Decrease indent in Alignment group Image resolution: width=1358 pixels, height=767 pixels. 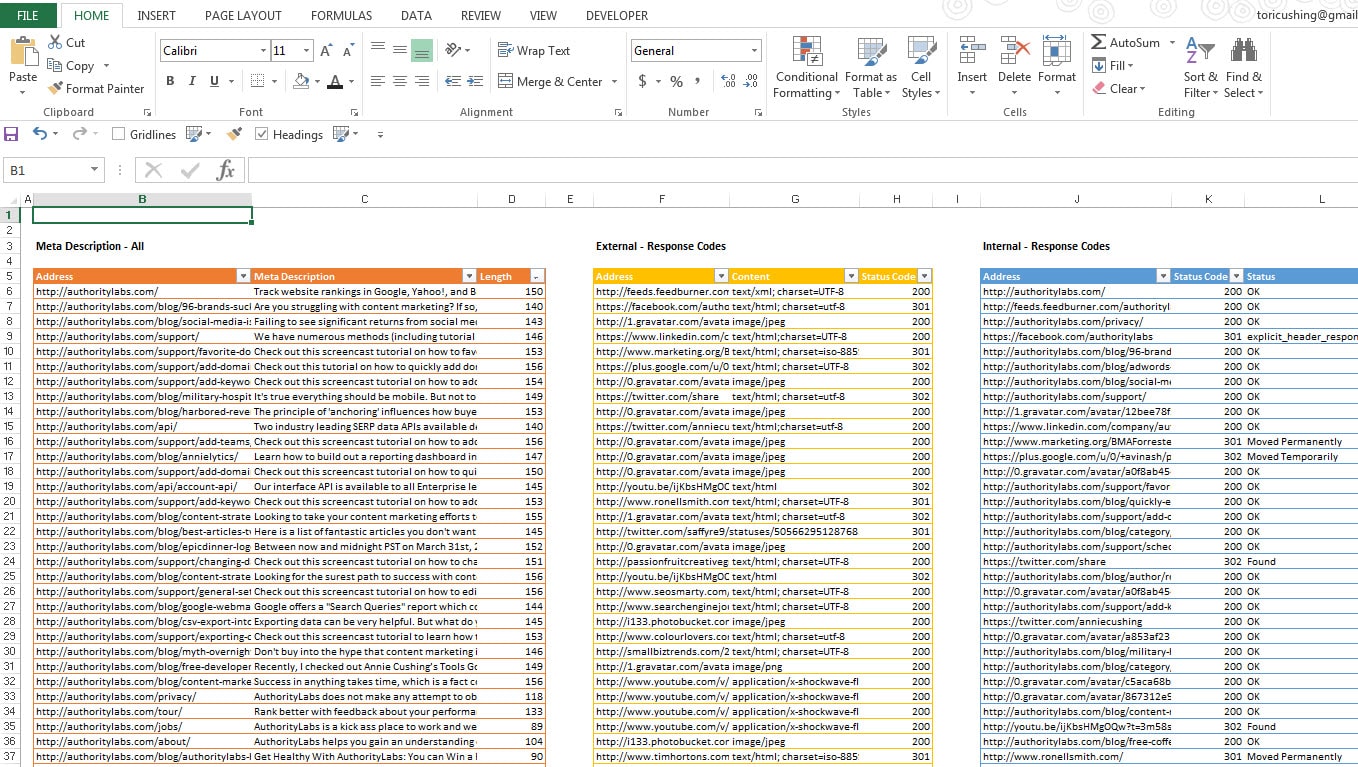click(452, 81)
